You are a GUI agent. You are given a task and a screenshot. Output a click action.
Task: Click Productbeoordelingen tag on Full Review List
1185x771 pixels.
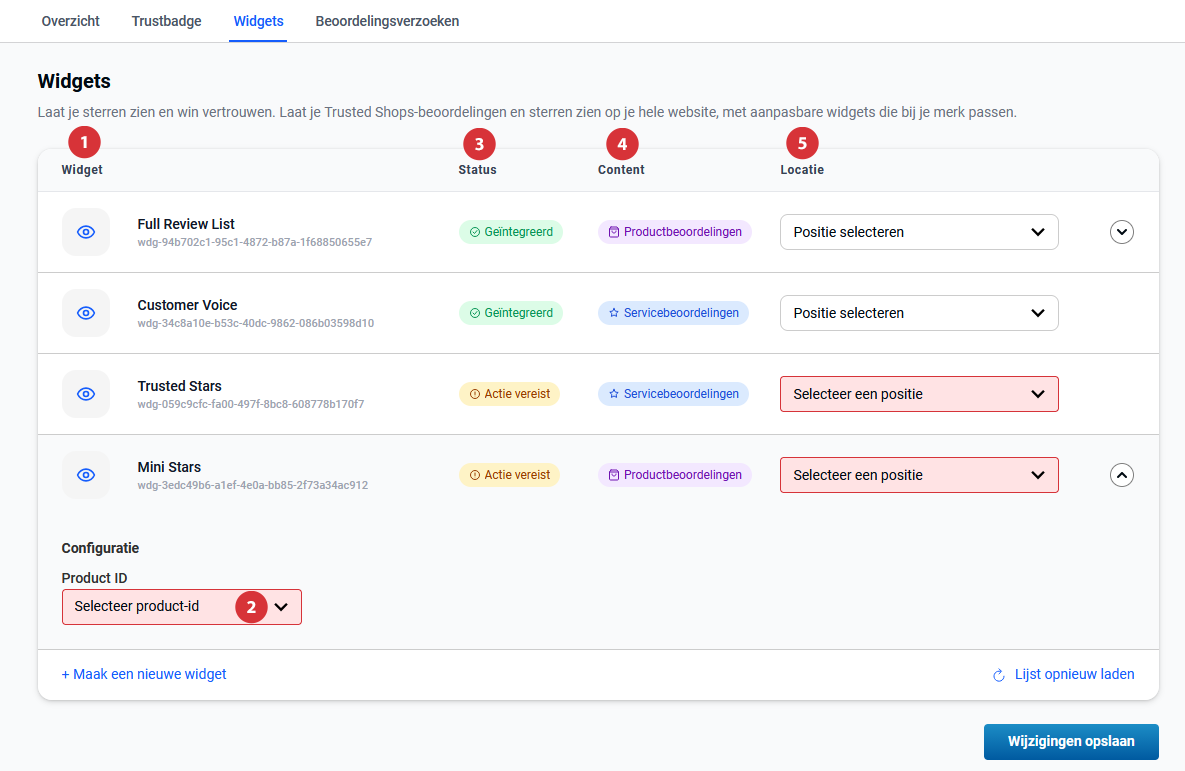(675, 232)
